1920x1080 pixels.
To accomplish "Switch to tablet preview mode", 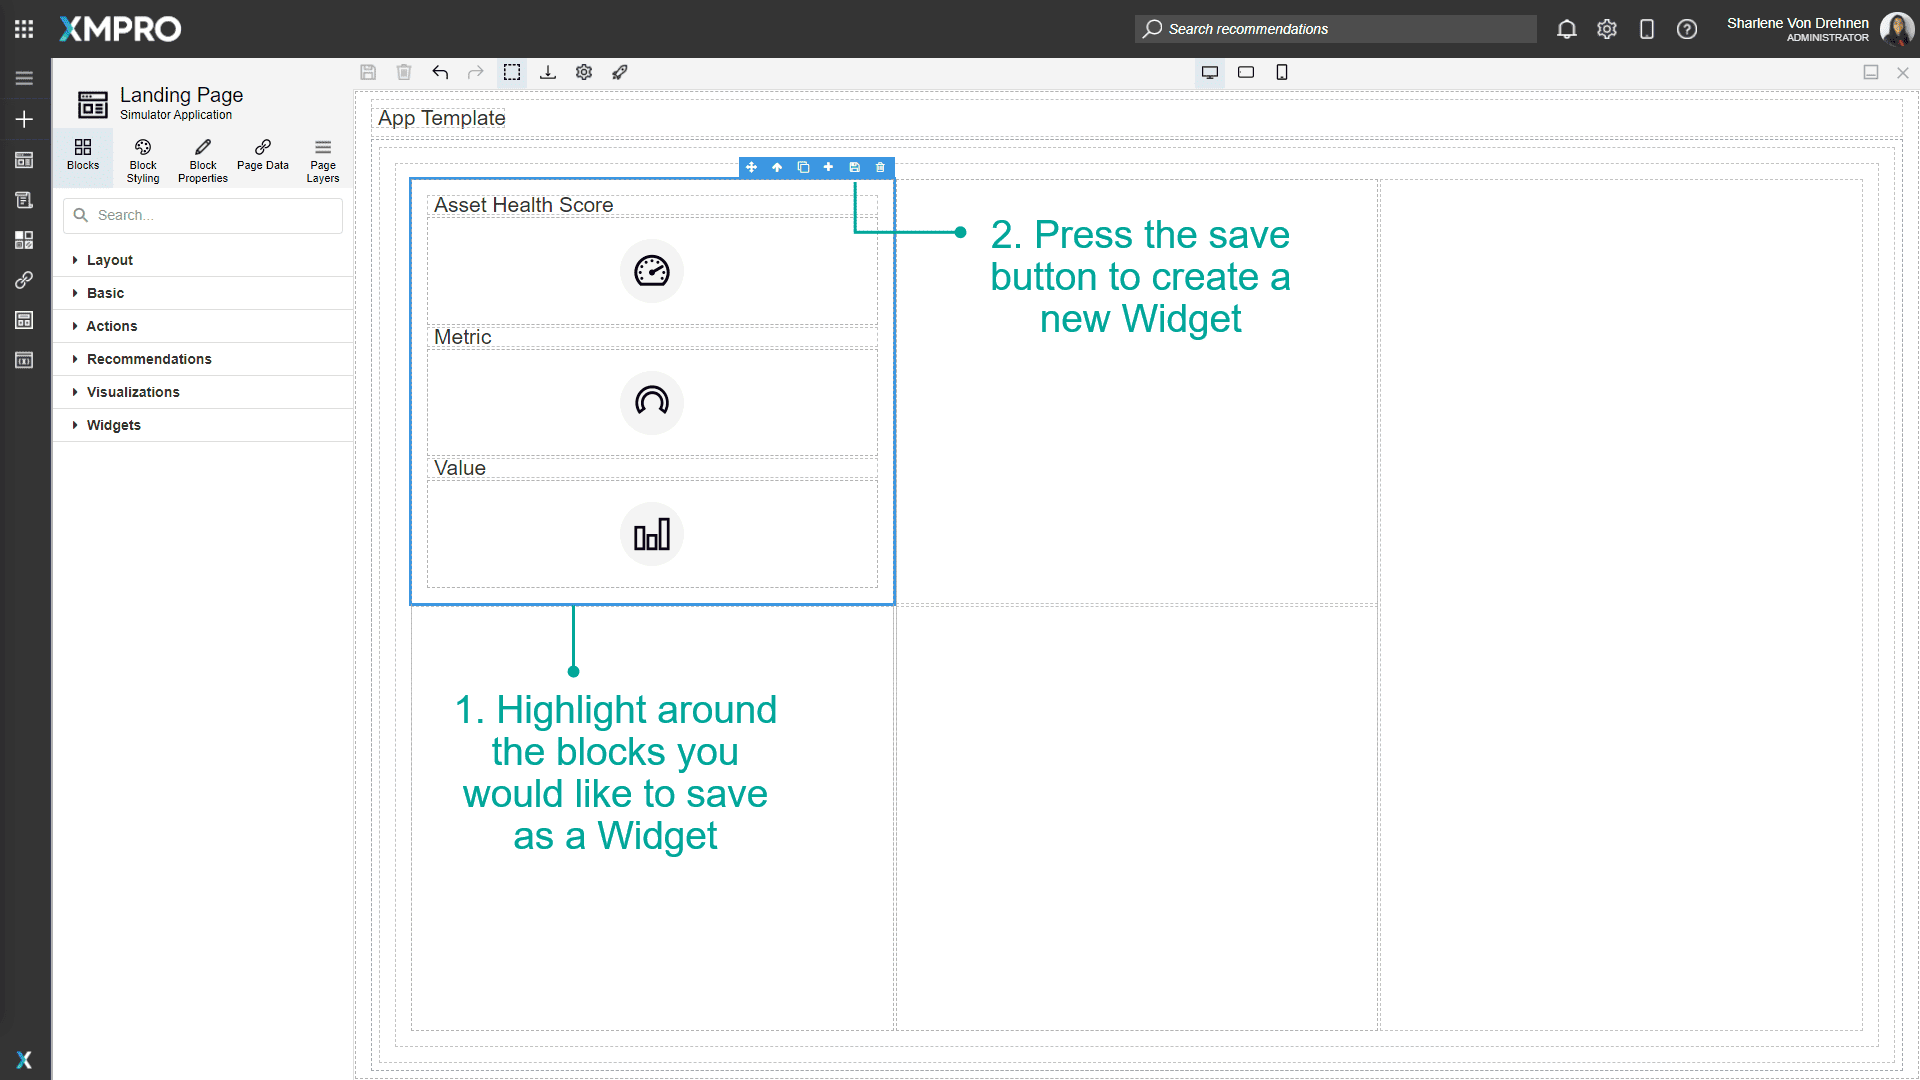I will (1246, 72).
